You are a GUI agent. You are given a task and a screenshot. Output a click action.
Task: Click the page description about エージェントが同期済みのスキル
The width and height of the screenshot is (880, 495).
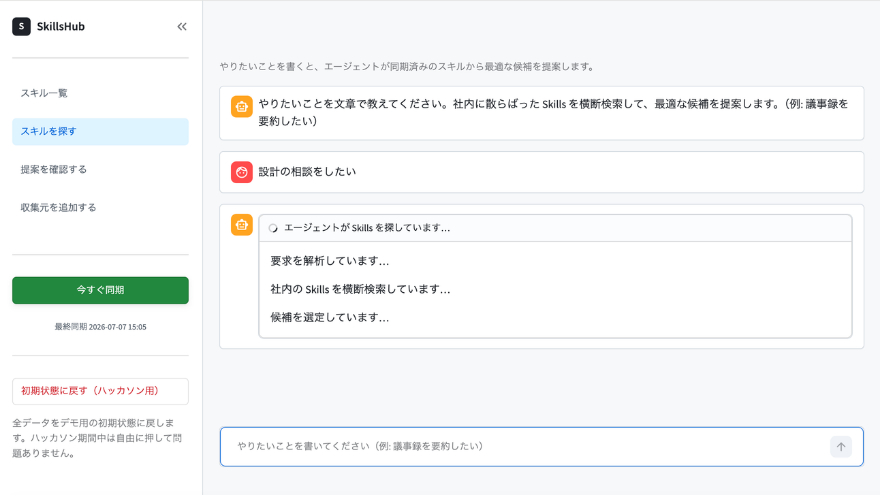pyautogui.click(x=408, y=66)
